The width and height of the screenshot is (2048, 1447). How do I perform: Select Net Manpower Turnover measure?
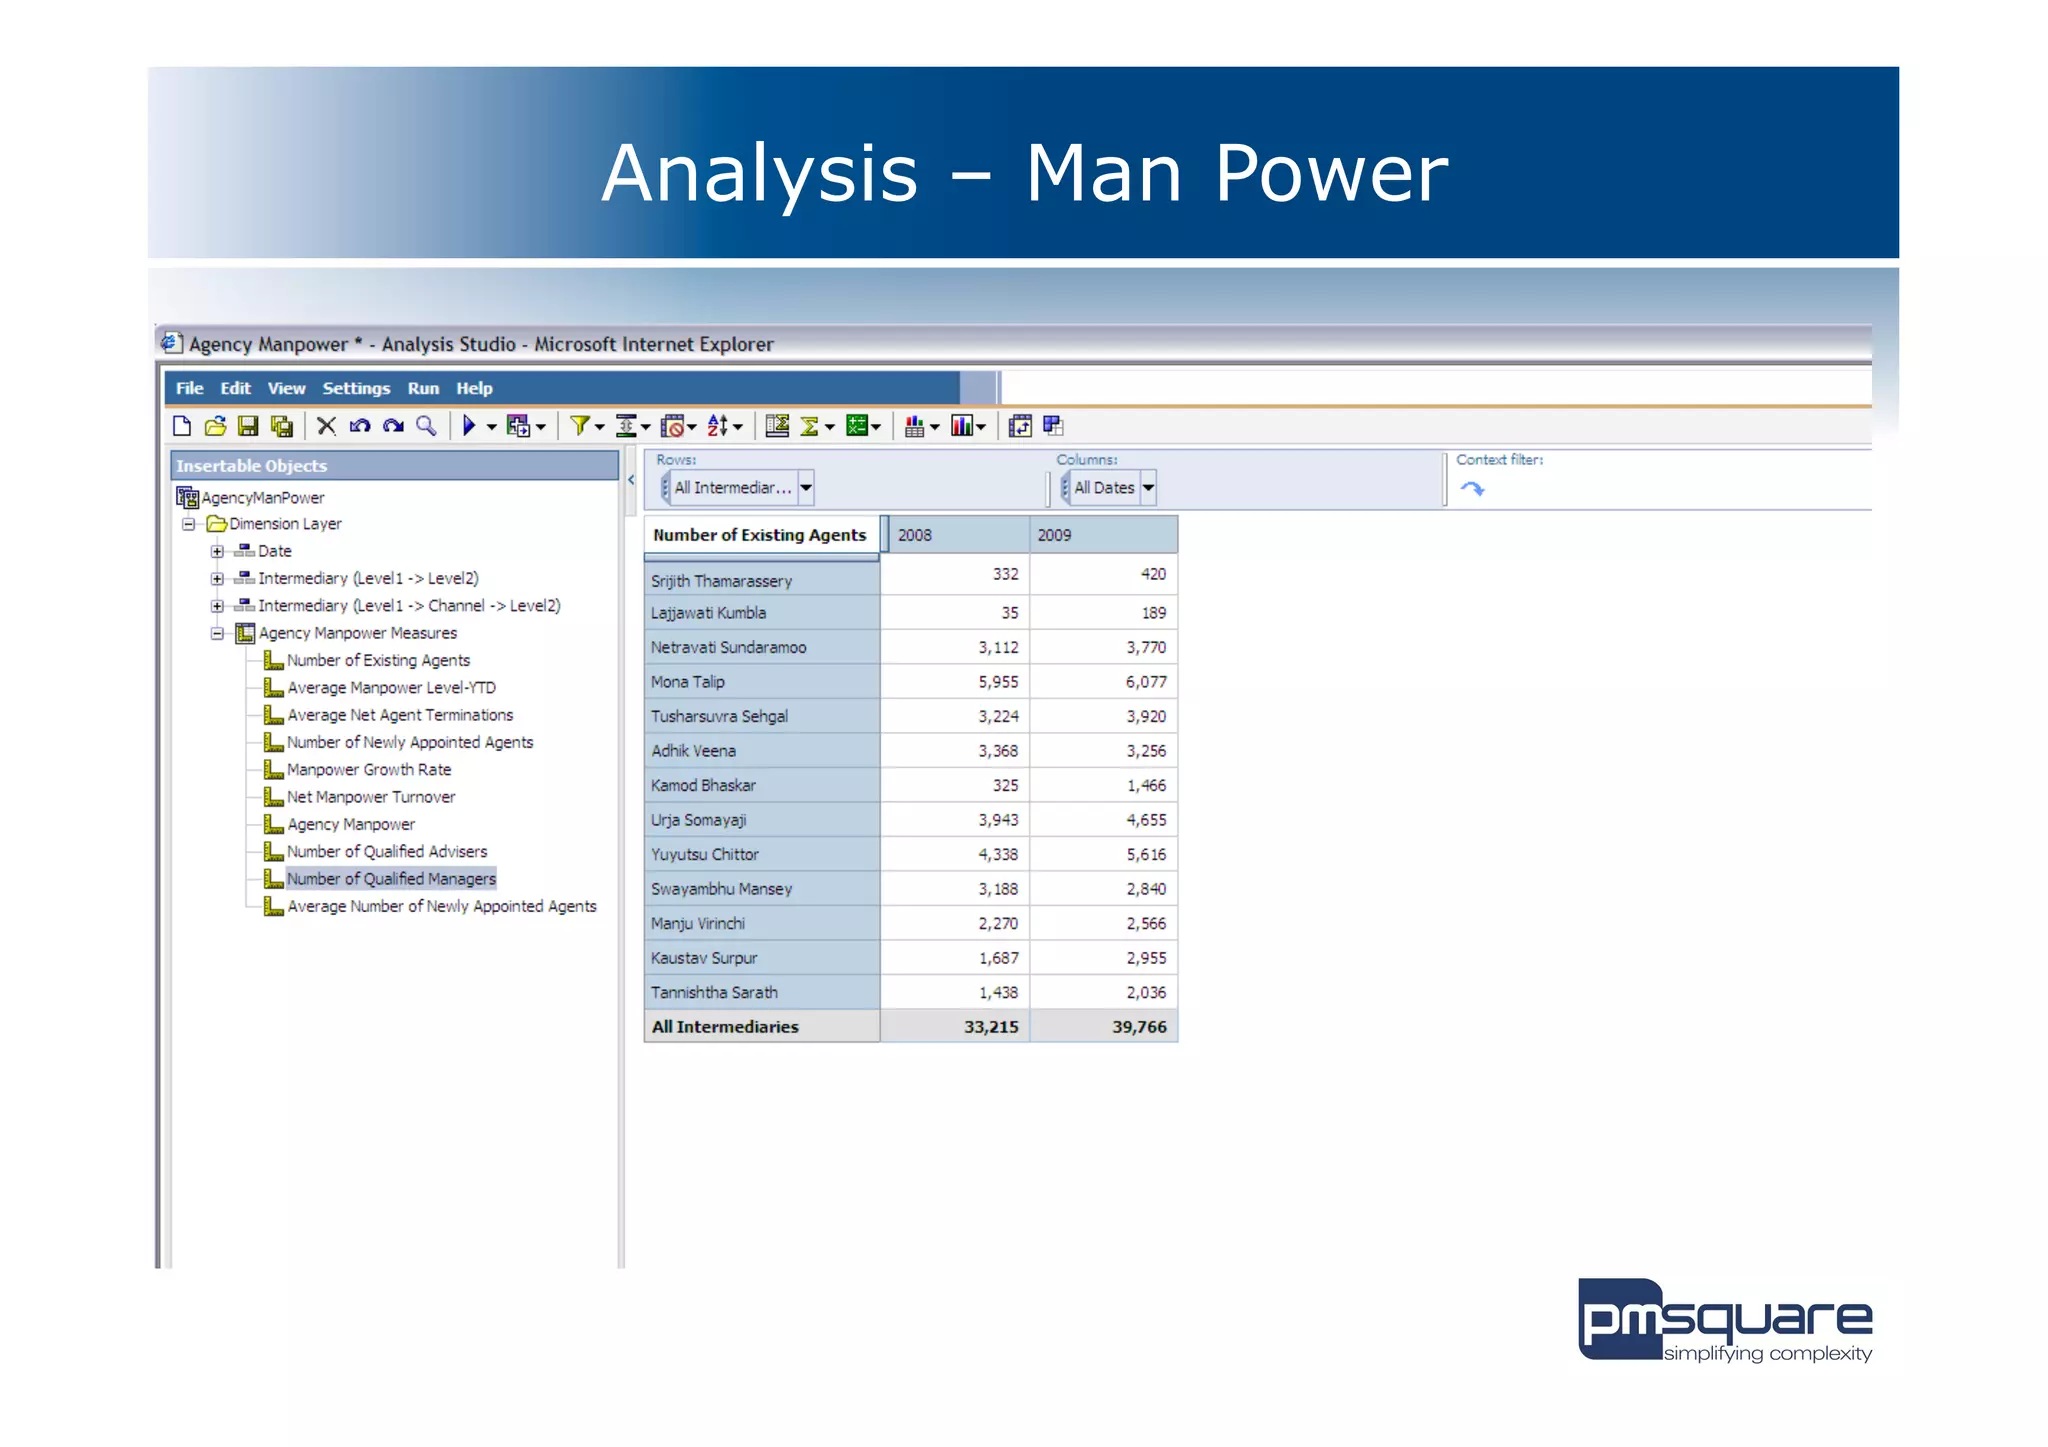pyautogui.click(x=371, y=797)
